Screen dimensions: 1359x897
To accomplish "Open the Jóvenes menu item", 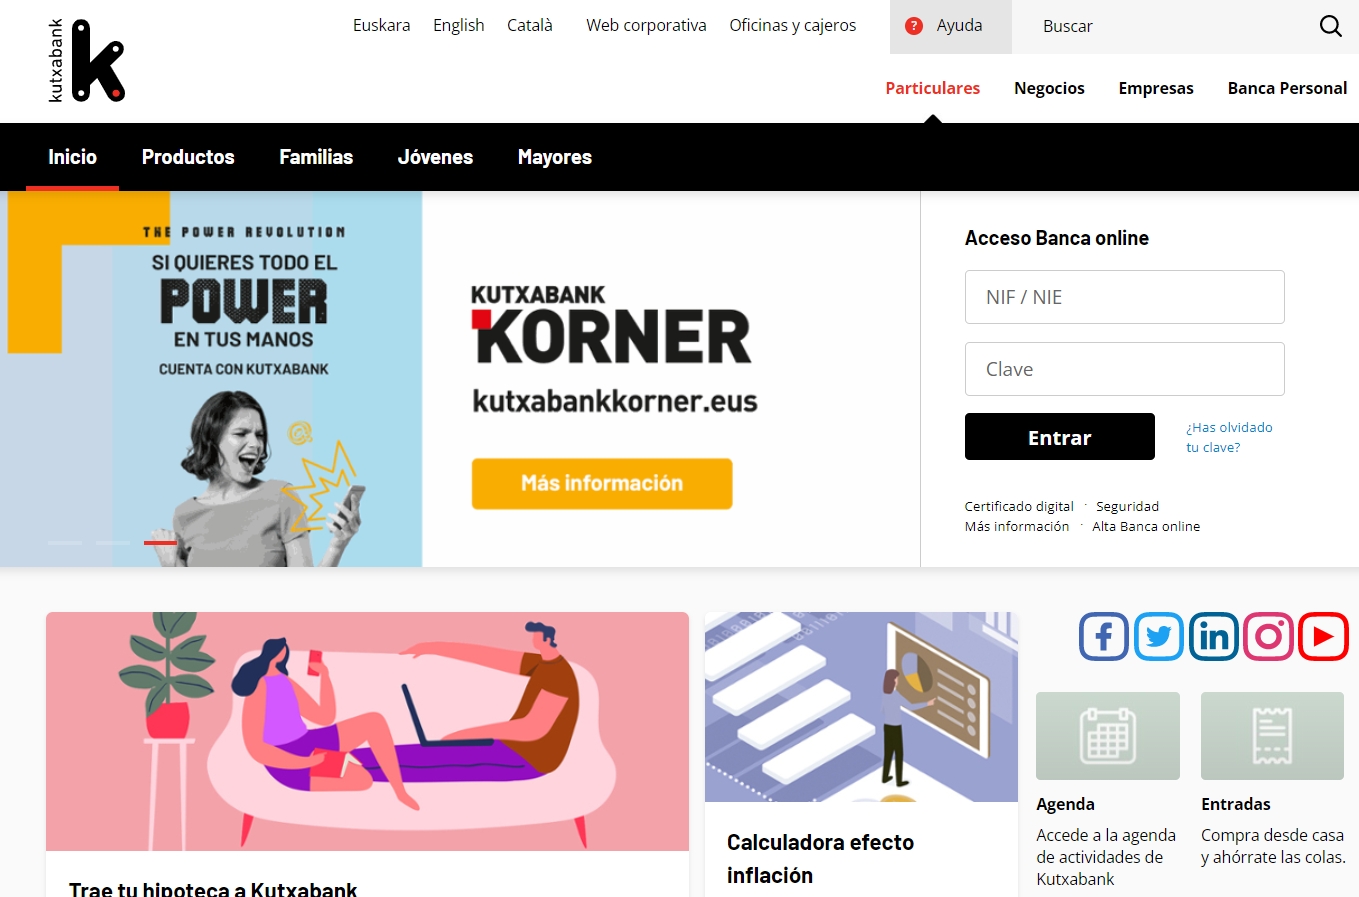I will [x=435, y=157].
